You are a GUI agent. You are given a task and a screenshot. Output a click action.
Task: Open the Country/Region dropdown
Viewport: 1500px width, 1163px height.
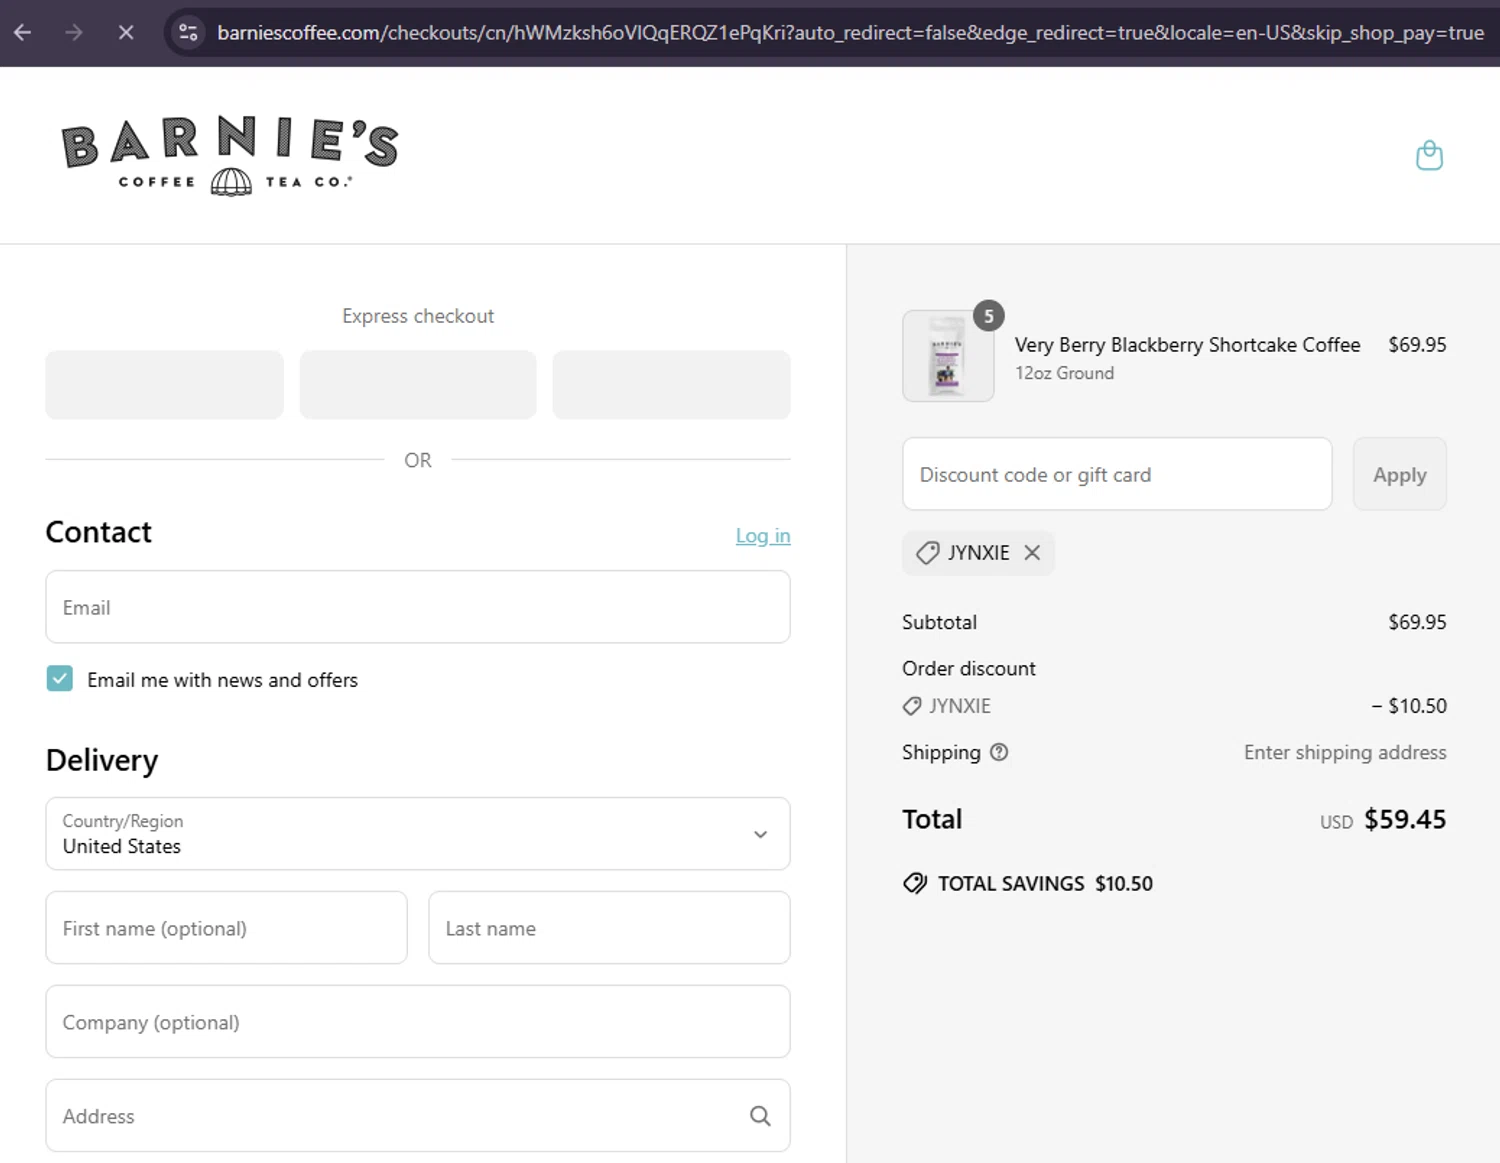pyautogui.click(x=418, y=834)
